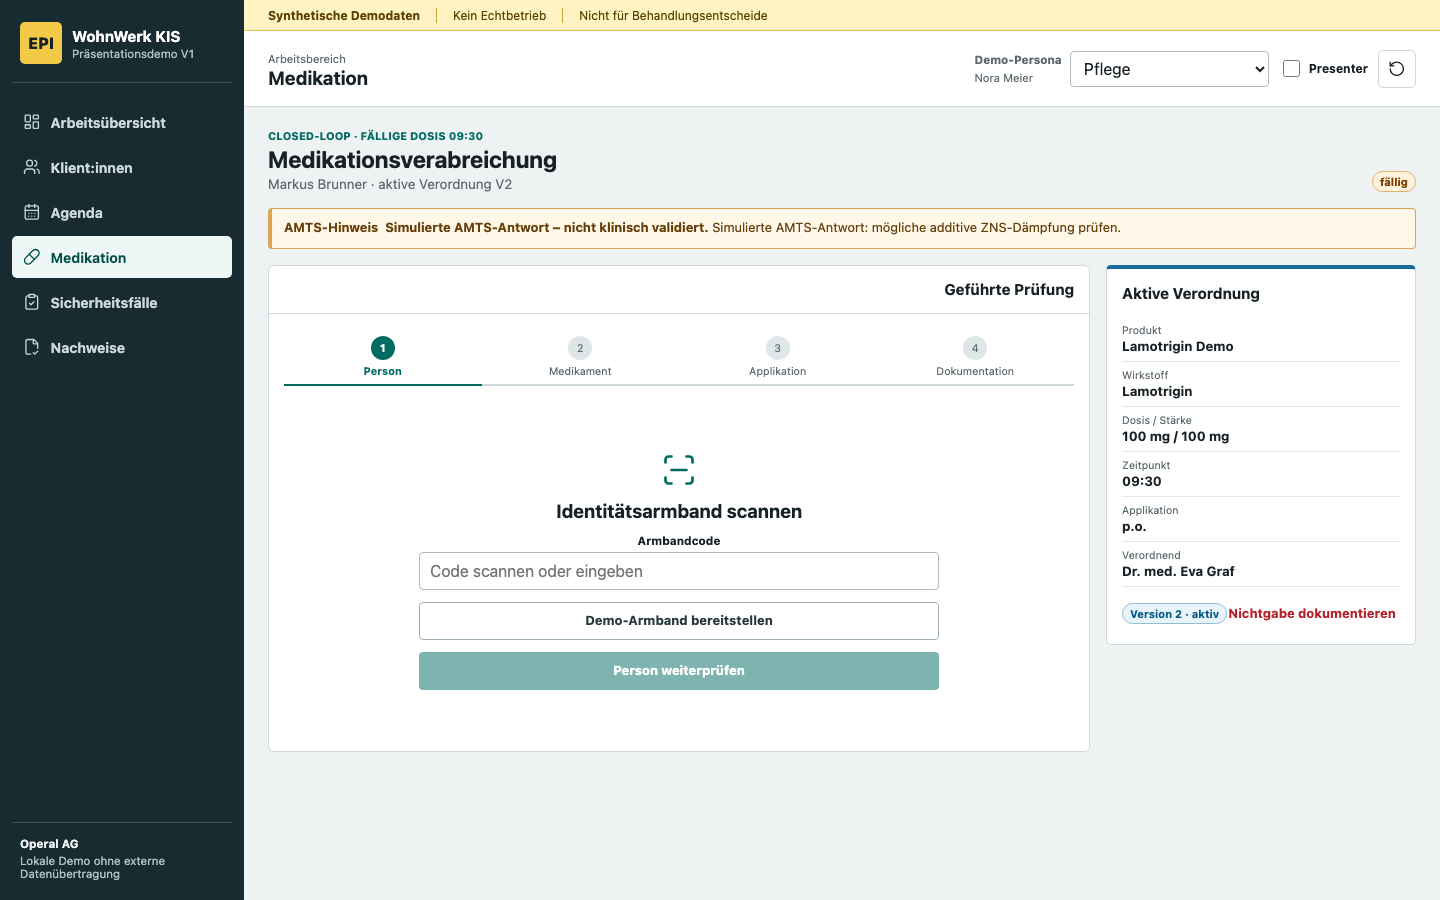Screen dimensions: 1440x900
Task: Click the Medikation pill icon
Action: pyautogui.click(x=32, y=257)
